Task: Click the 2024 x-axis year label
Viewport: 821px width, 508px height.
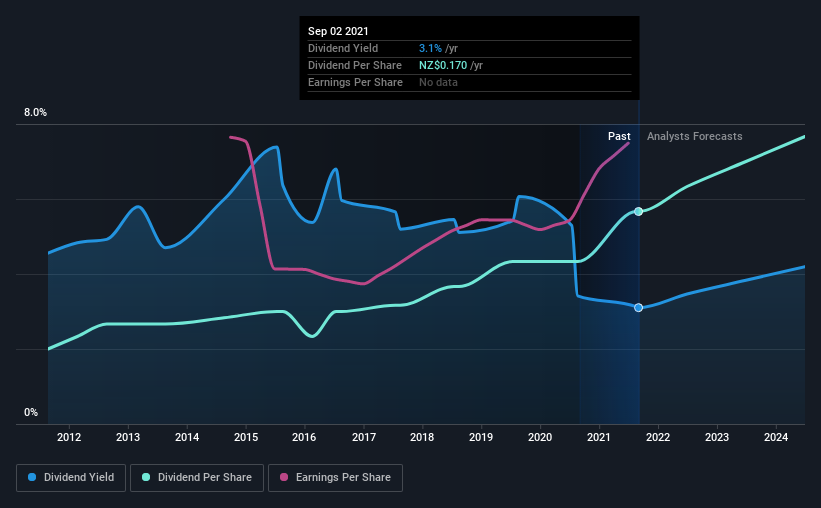Action: click(775, 437)
